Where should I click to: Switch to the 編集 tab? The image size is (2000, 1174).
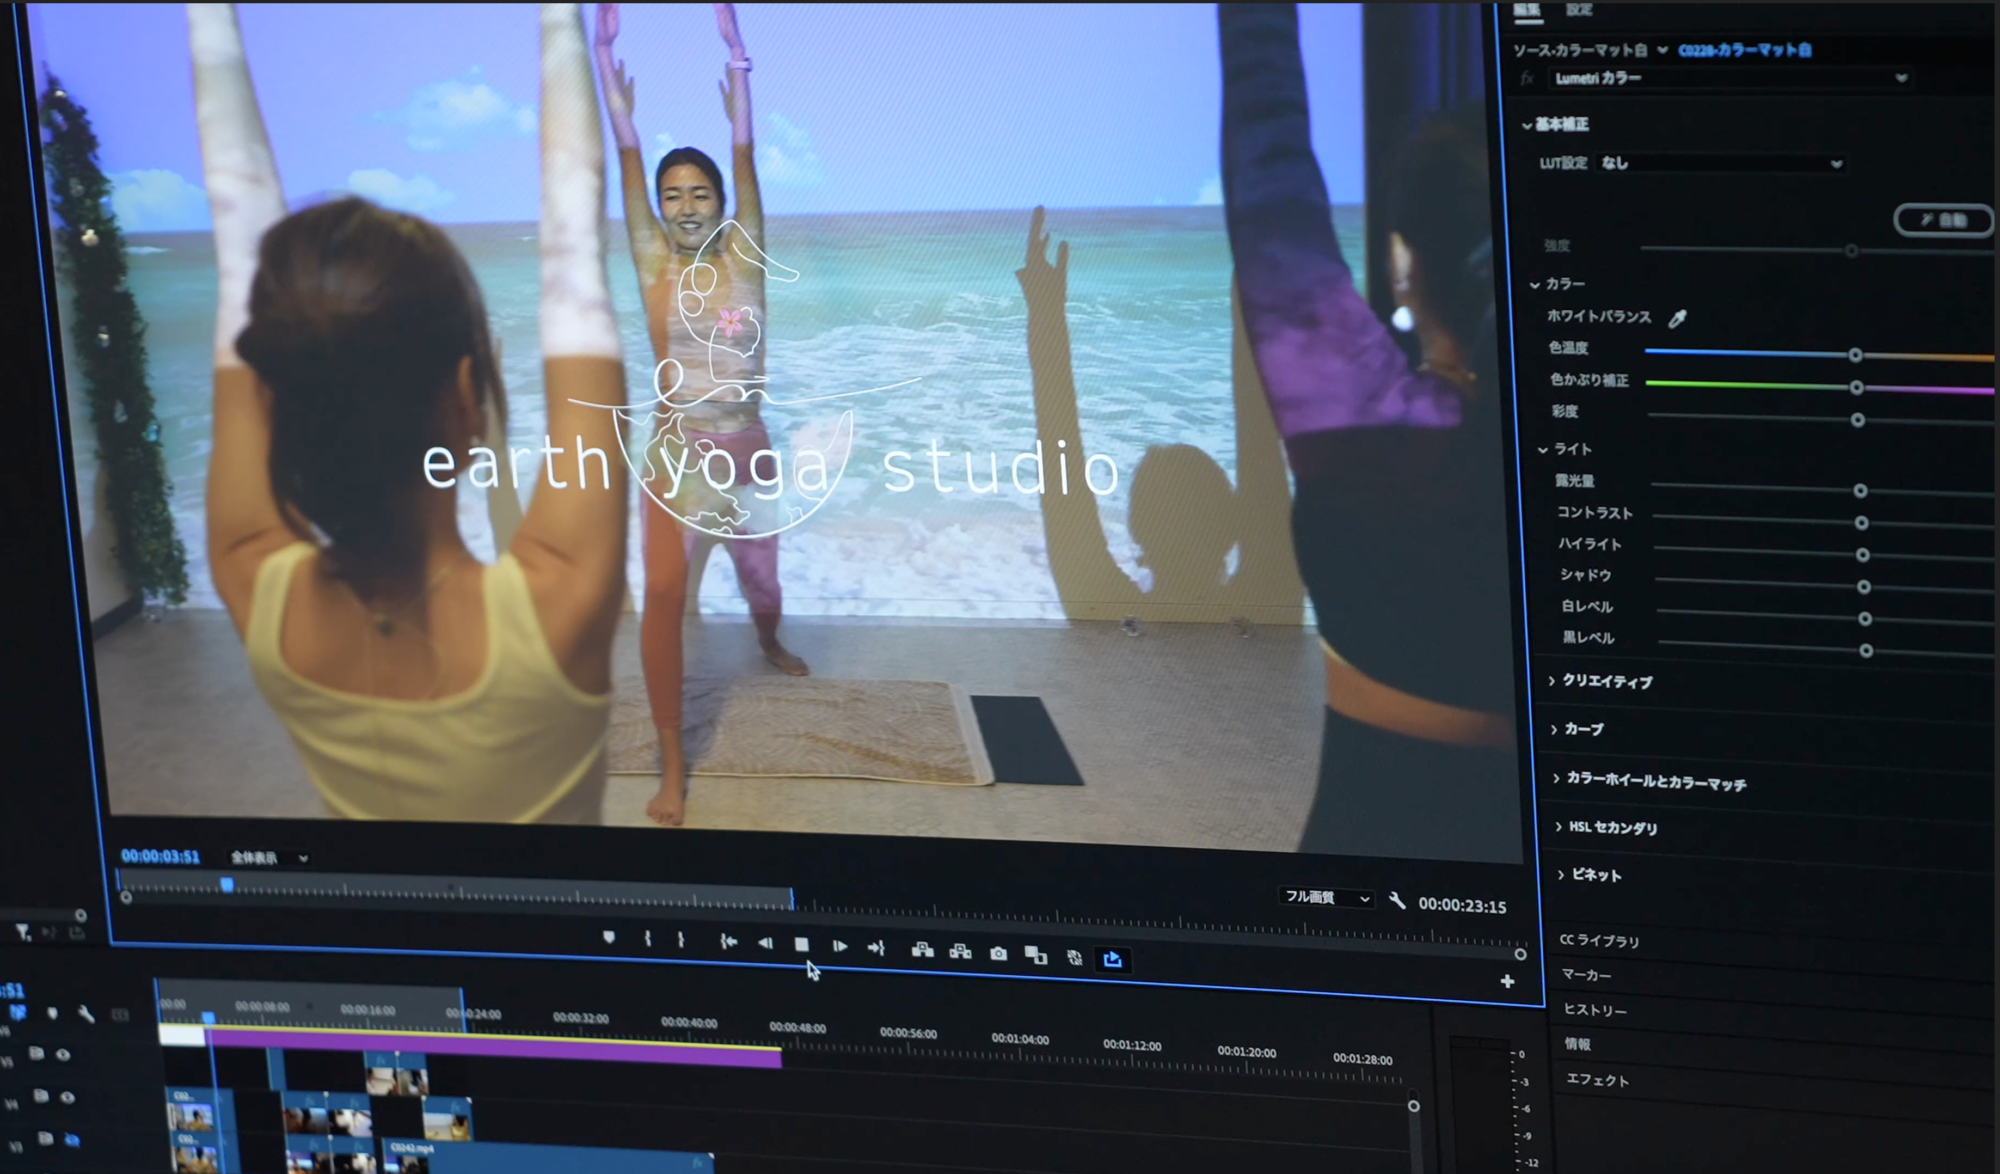click(1526, 9)
